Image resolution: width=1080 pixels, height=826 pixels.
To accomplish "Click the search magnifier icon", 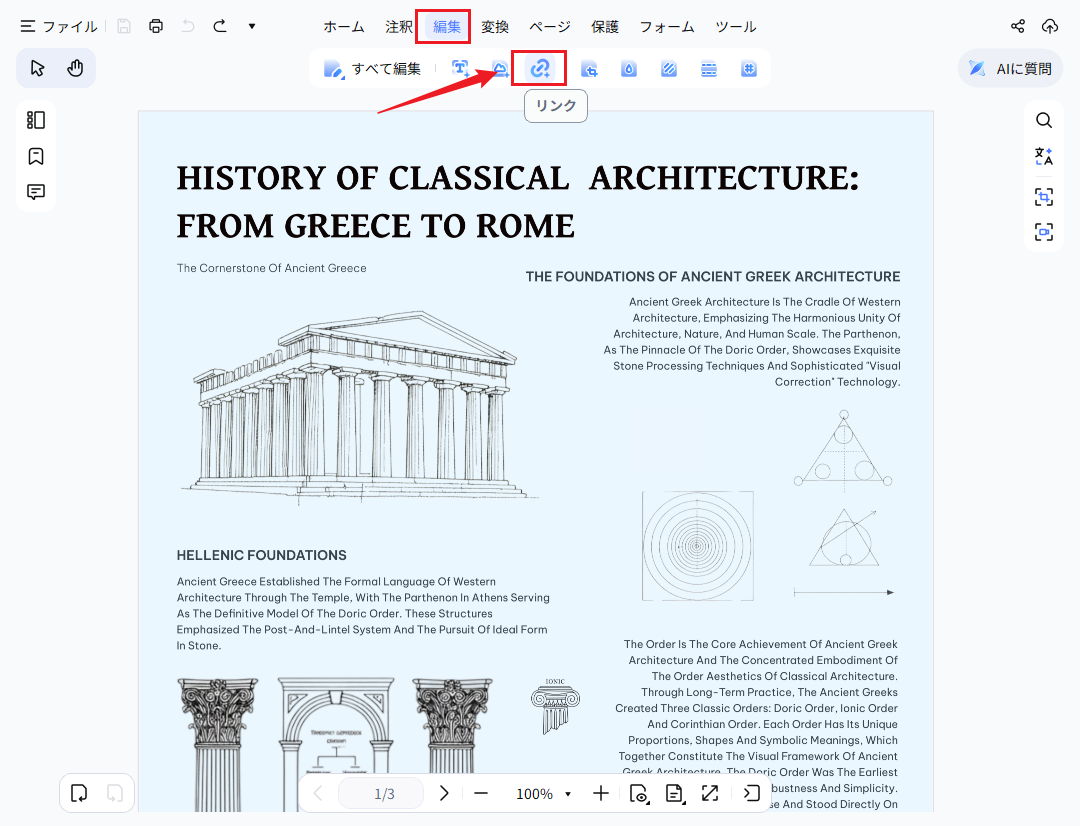I will [x=1044, y=121].
